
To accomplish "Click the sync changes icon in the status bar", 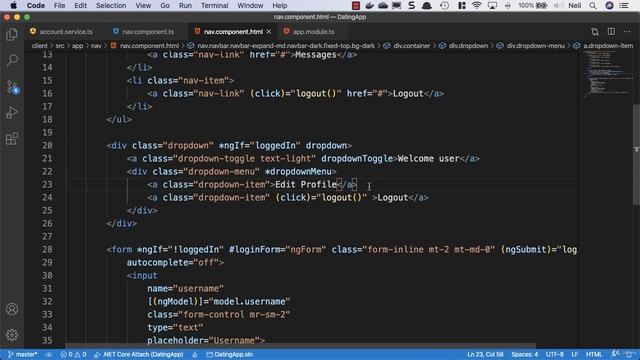I will point(49,354).
